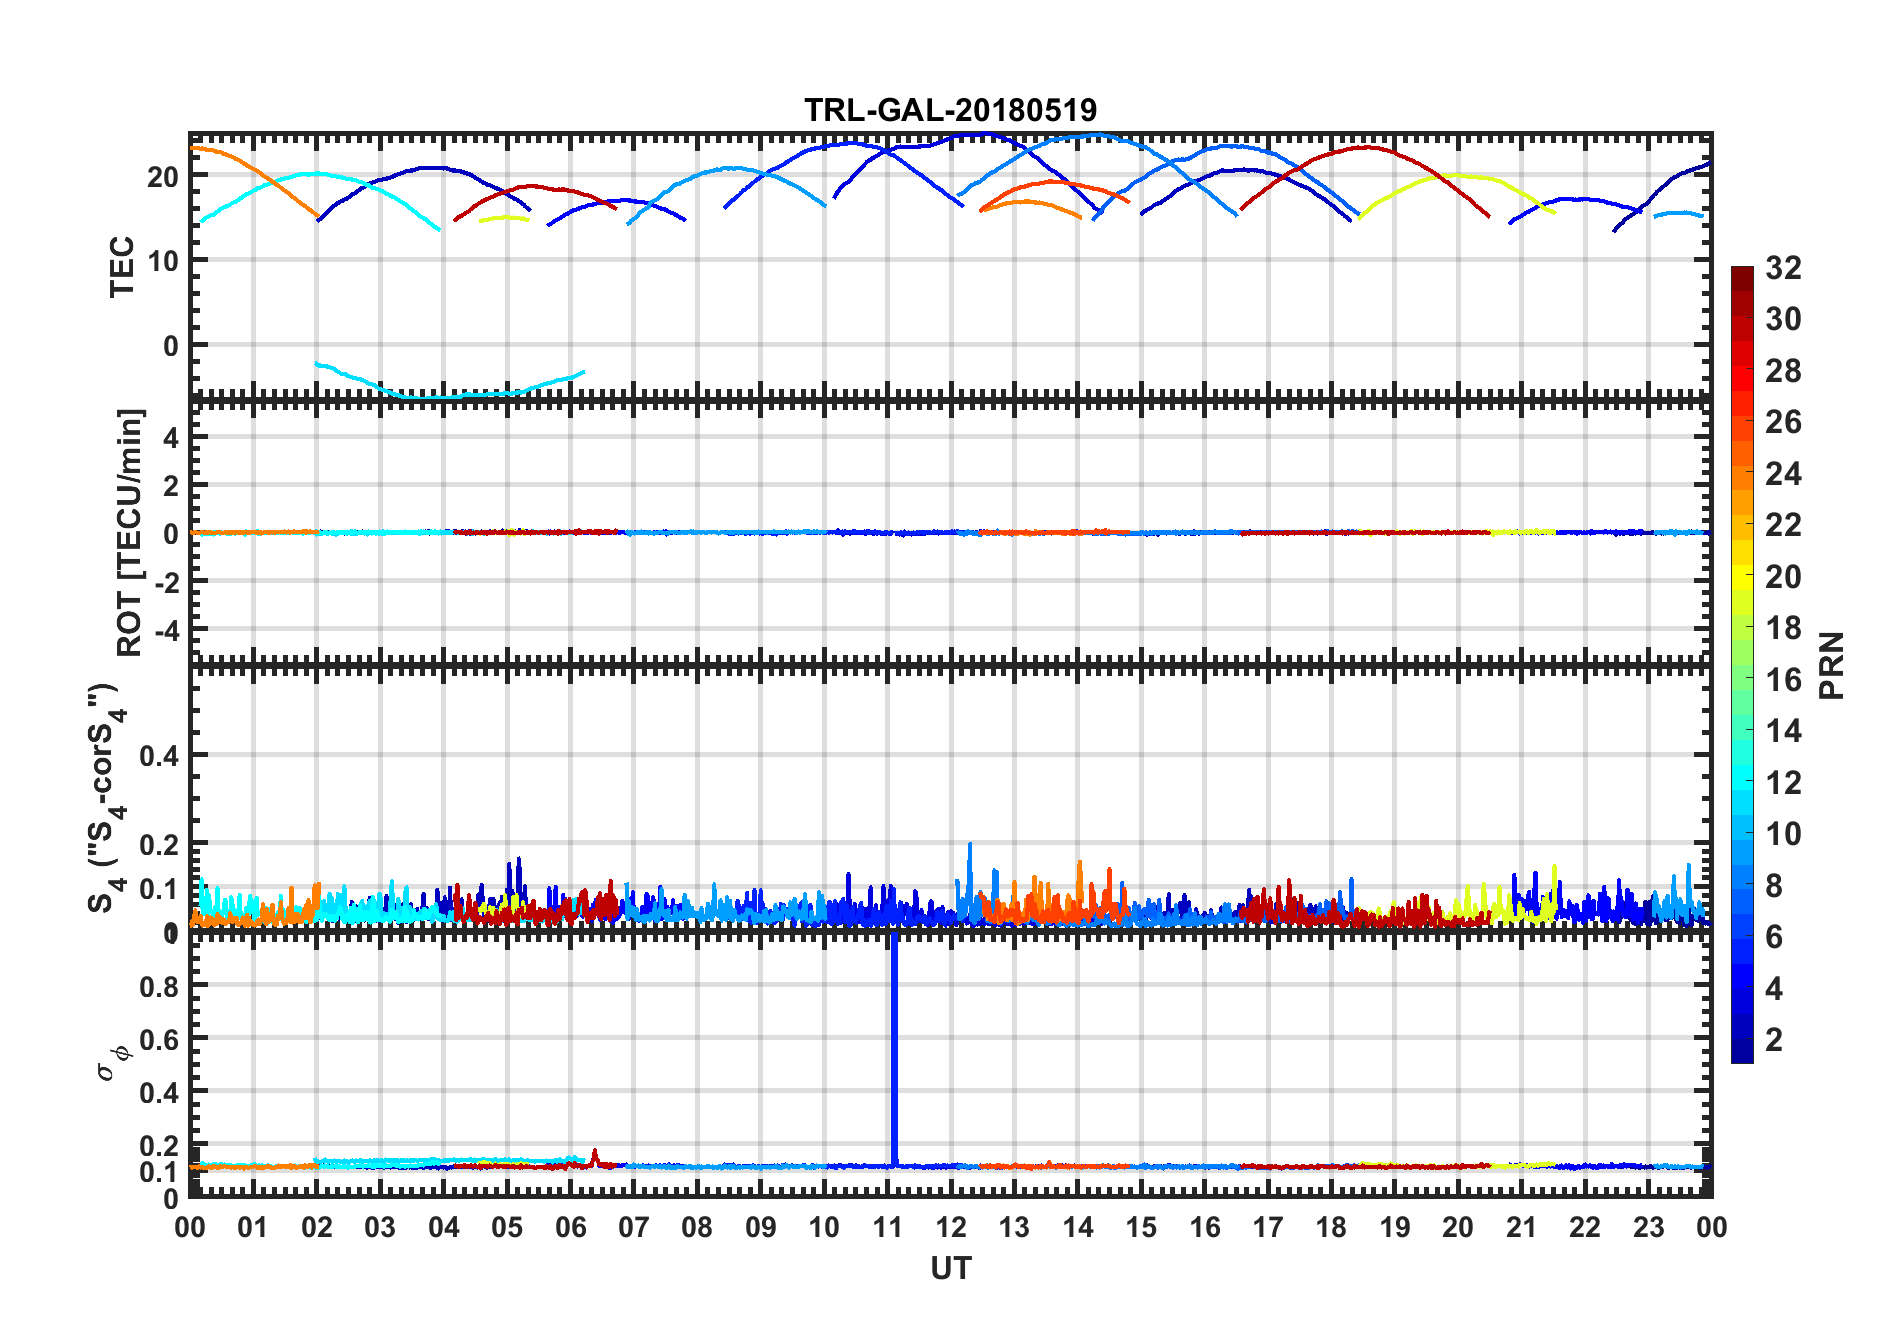Screen dimensions: 1902x1330
Task: Click TEC tick label 20
Action: 163,177
